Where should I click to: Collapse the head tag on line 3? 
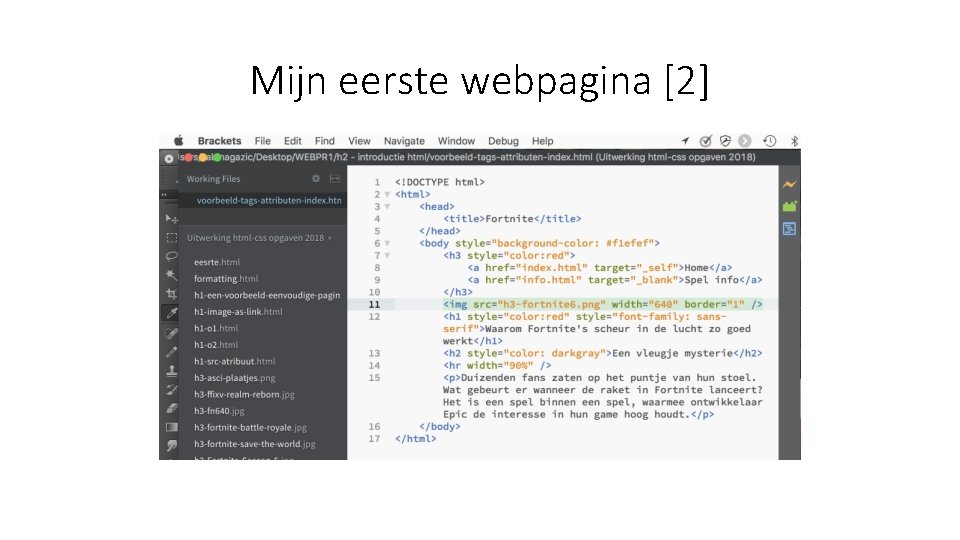387,207
